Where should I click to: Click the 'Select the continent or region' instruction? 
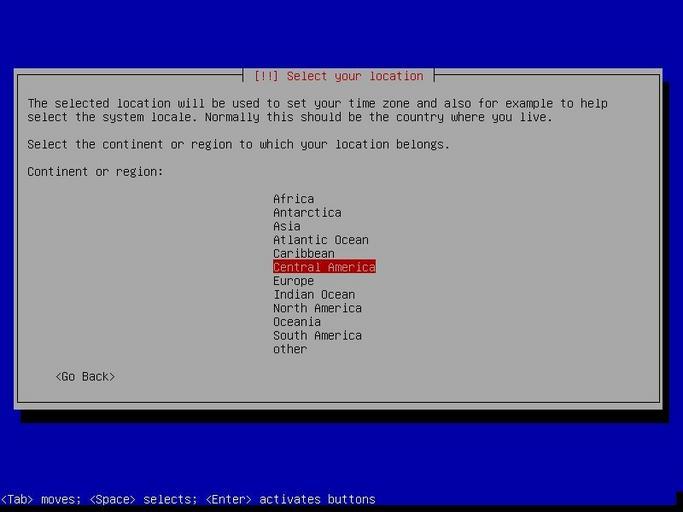point(238,144)
